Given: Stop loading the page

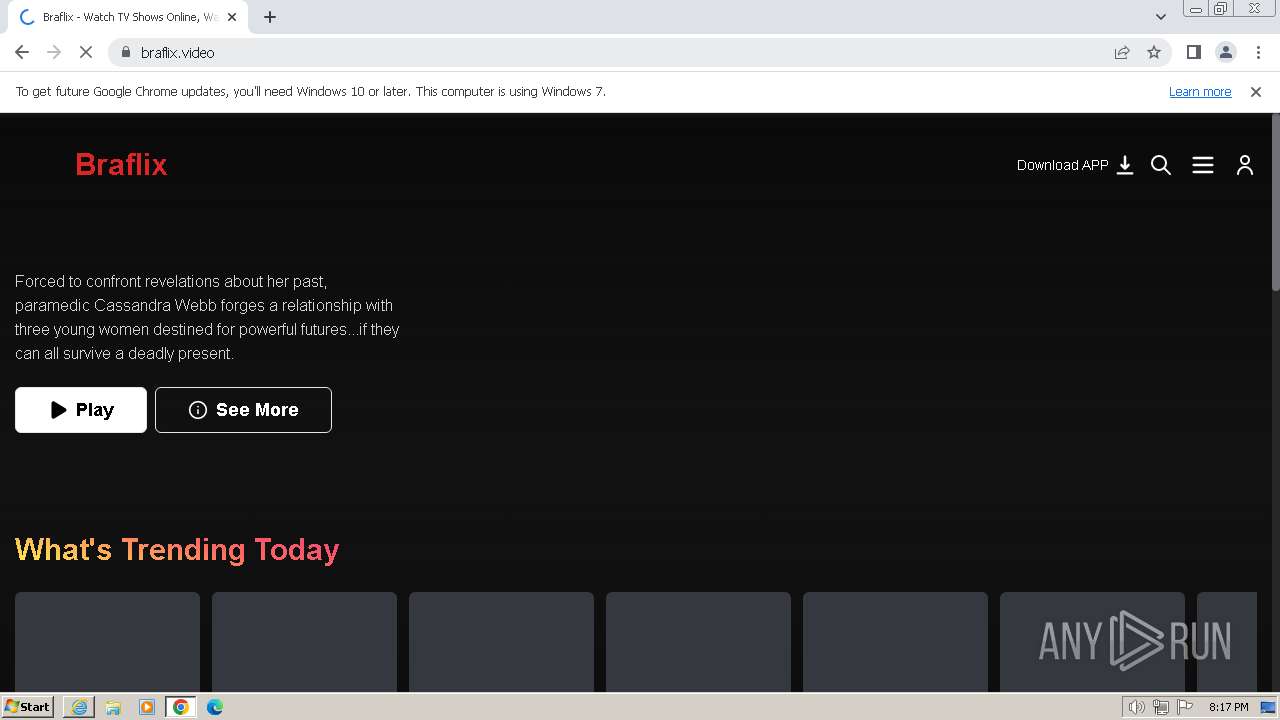Looking at the screenshot, I should [x=86, y=52].
